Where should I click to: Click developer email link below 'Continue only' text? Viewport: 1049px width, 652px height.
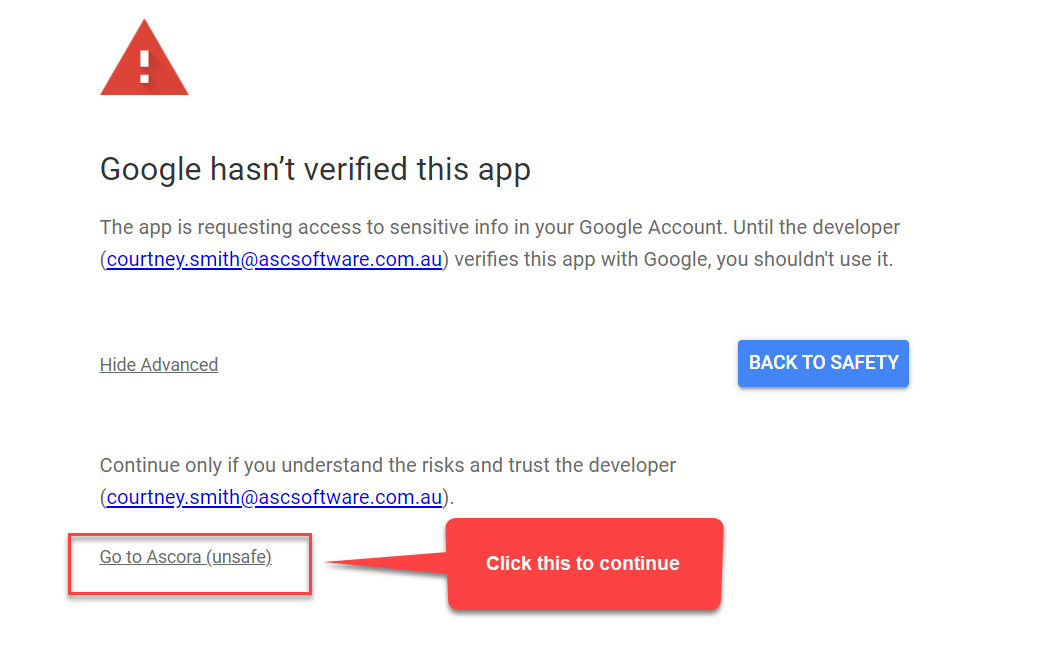(274, 496)
